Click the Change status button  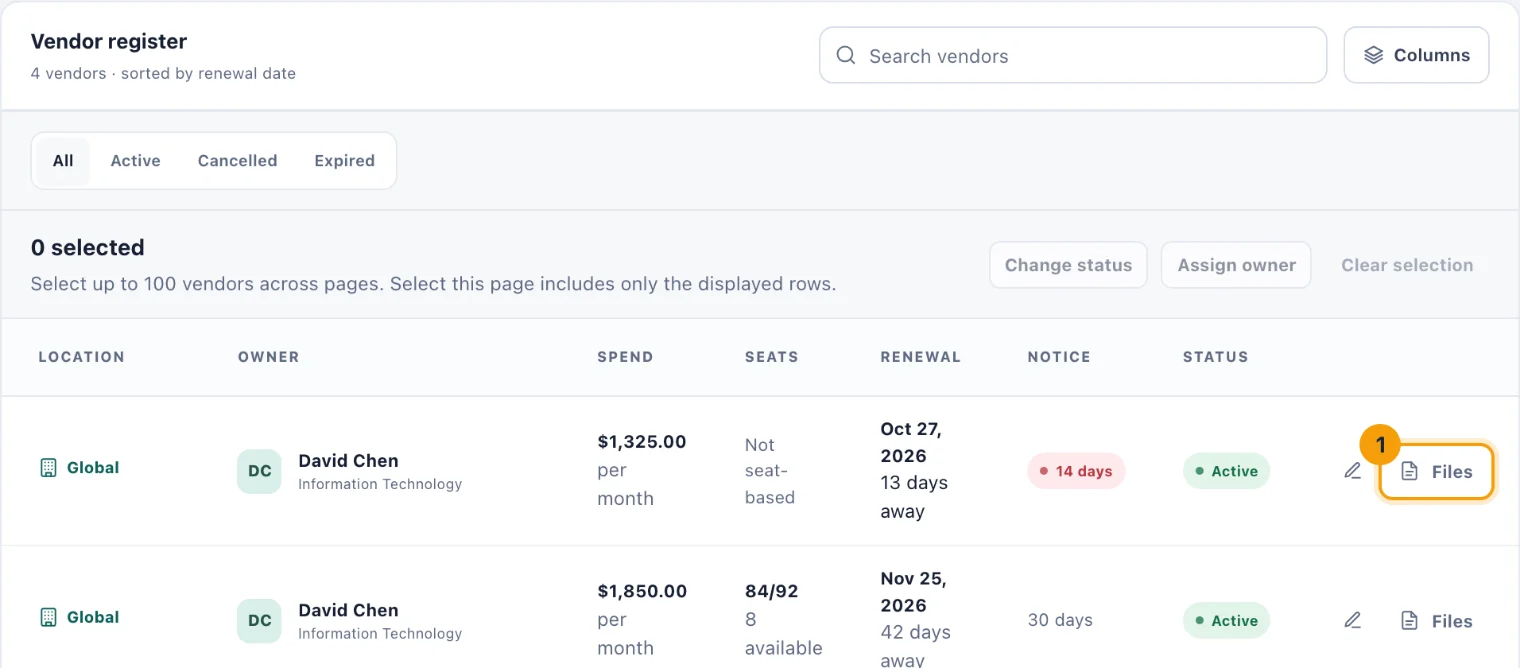pos(1068,265)
